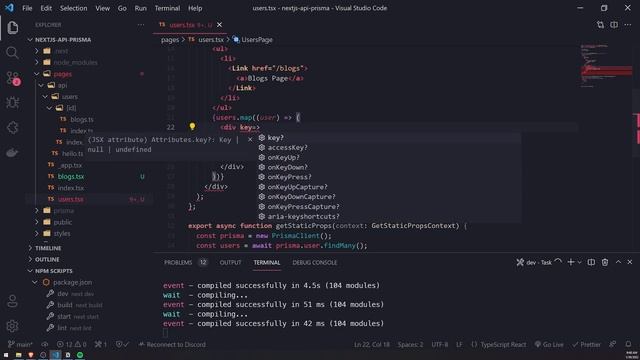Click errors and warnings count in status bar
The height and width of the screenshot is (360, 640).
tap(71, 344)
